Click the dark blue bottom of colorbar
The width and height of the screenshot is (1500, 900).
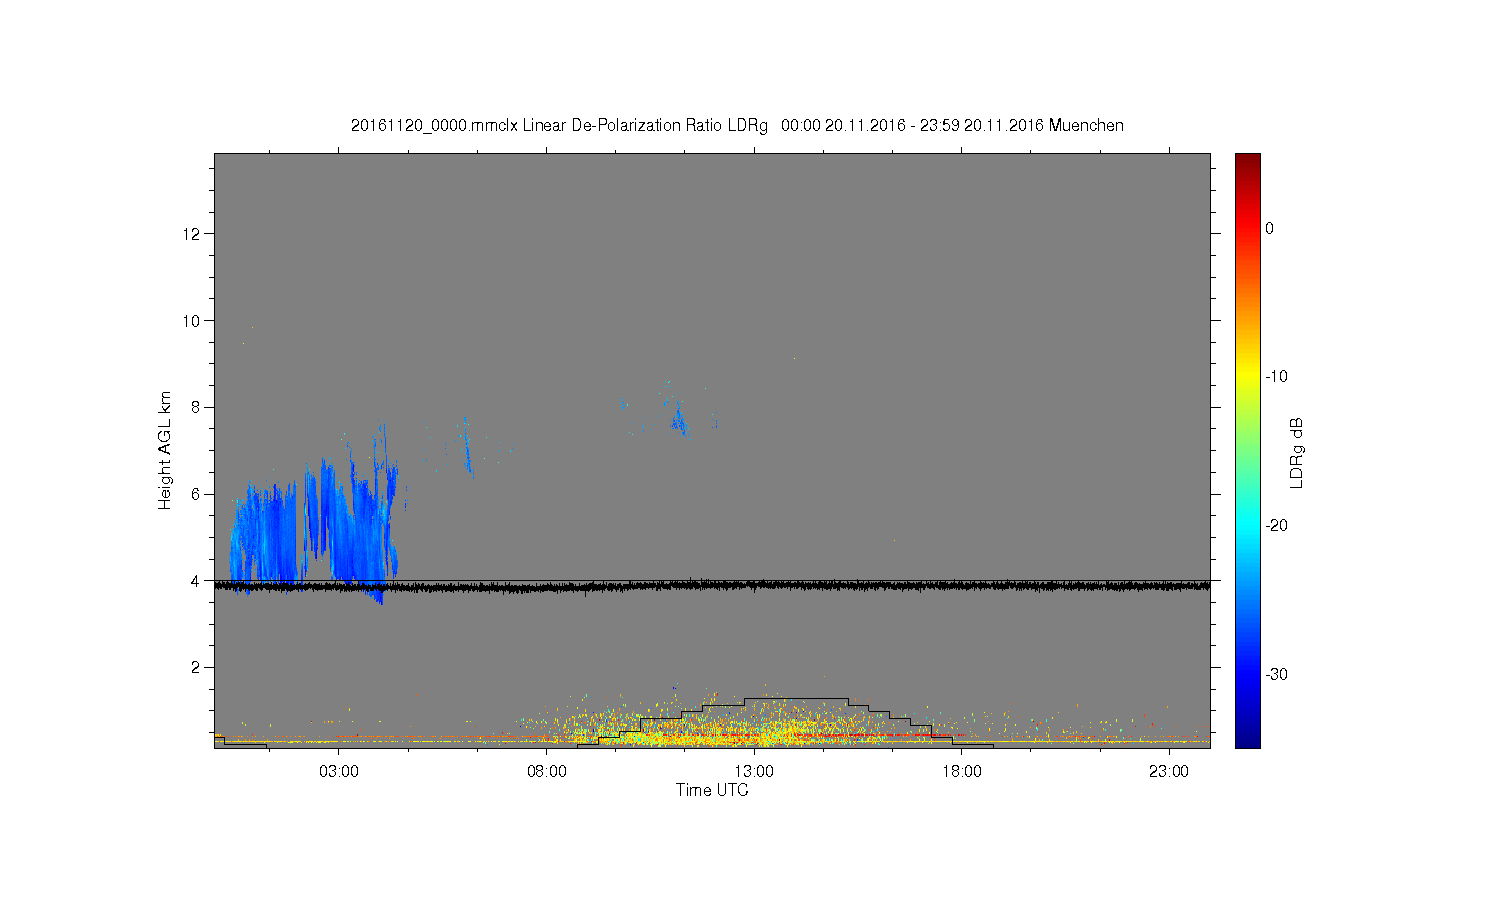pyautogui.click(x=1248, y=737)
